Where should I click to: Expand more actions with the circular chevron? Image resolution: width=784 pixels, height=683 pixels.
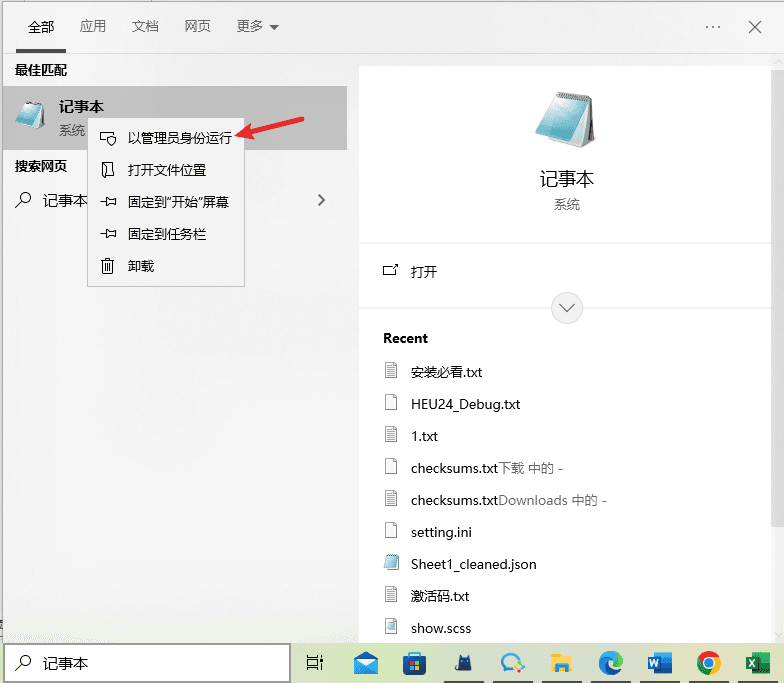567,307
